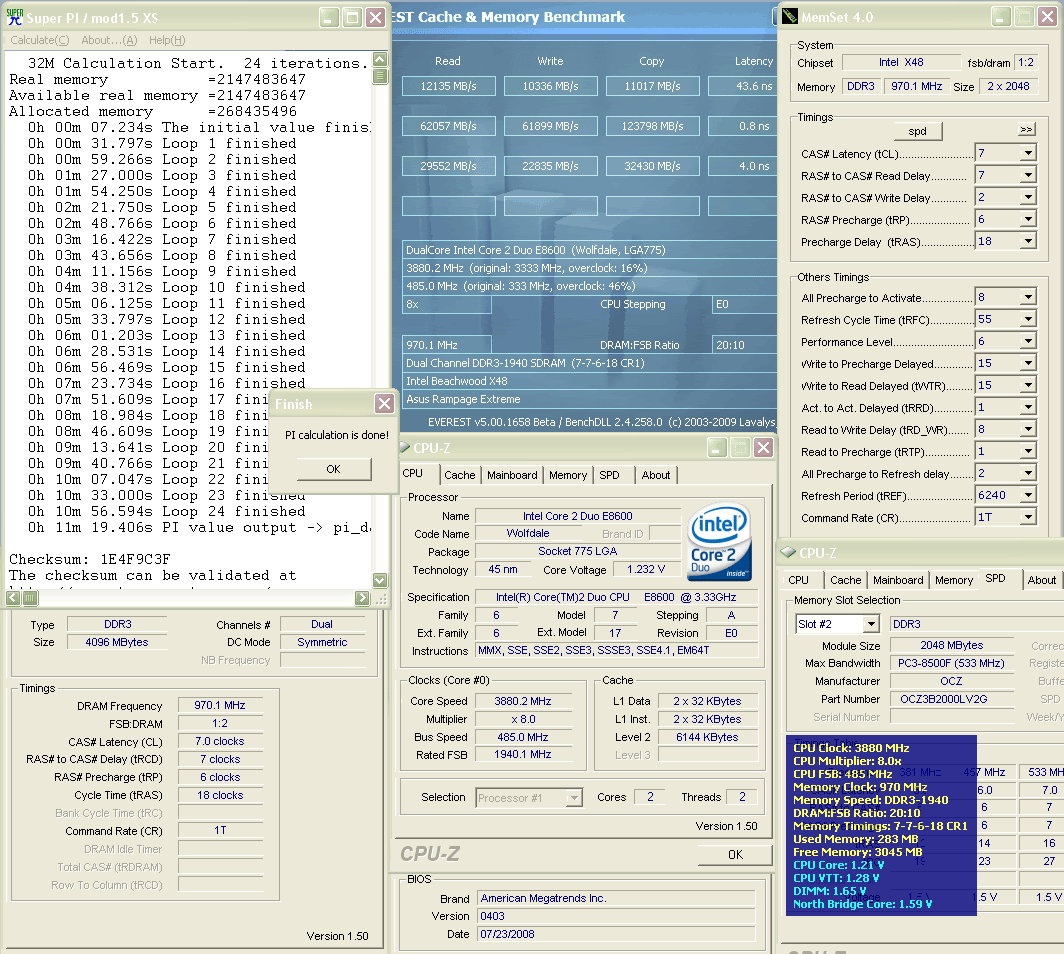The height and width of the screenshot is (954, 1064).
Task: Expand the Read to Precharge (tRTP) dropdown
Action: (1028, 451)
